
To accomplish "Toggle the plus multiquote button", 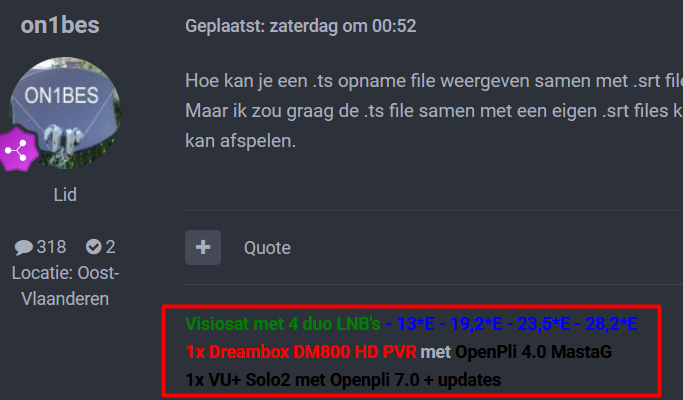I will 203,247.
